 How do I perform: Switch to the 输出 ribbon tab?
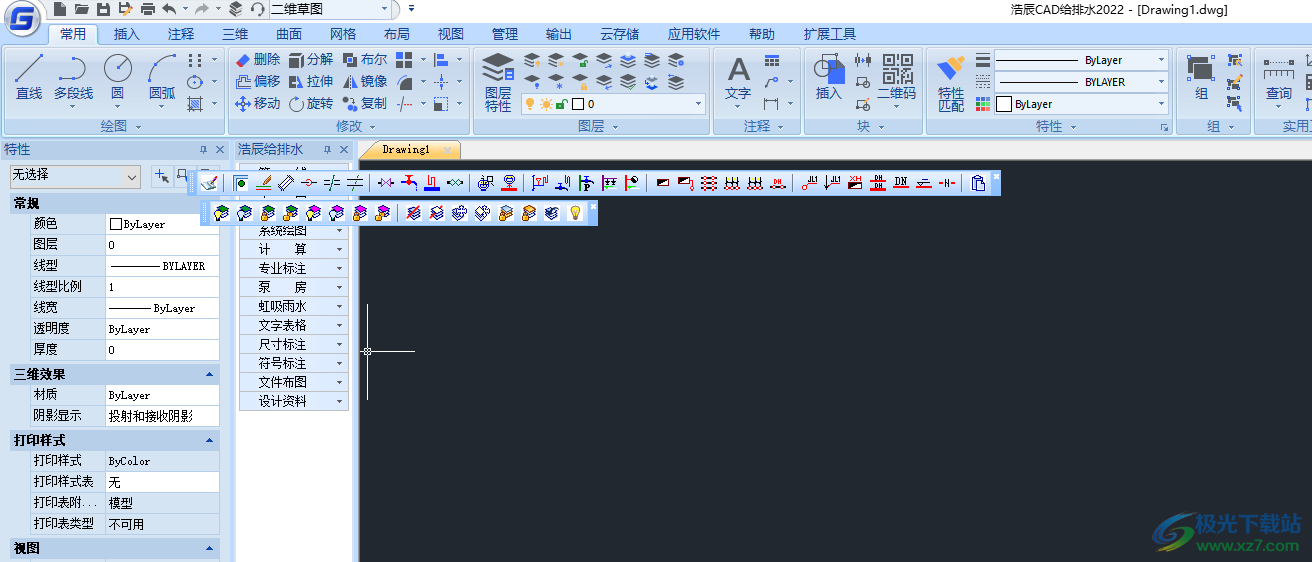pyautogui.click(x=559, y=34)
